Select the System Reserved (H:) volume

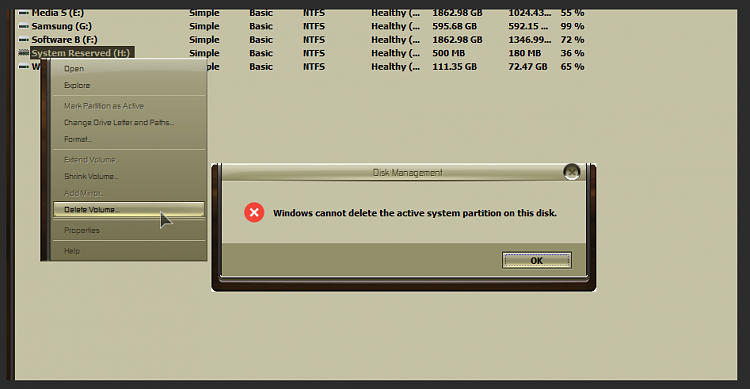click(81, 53)
